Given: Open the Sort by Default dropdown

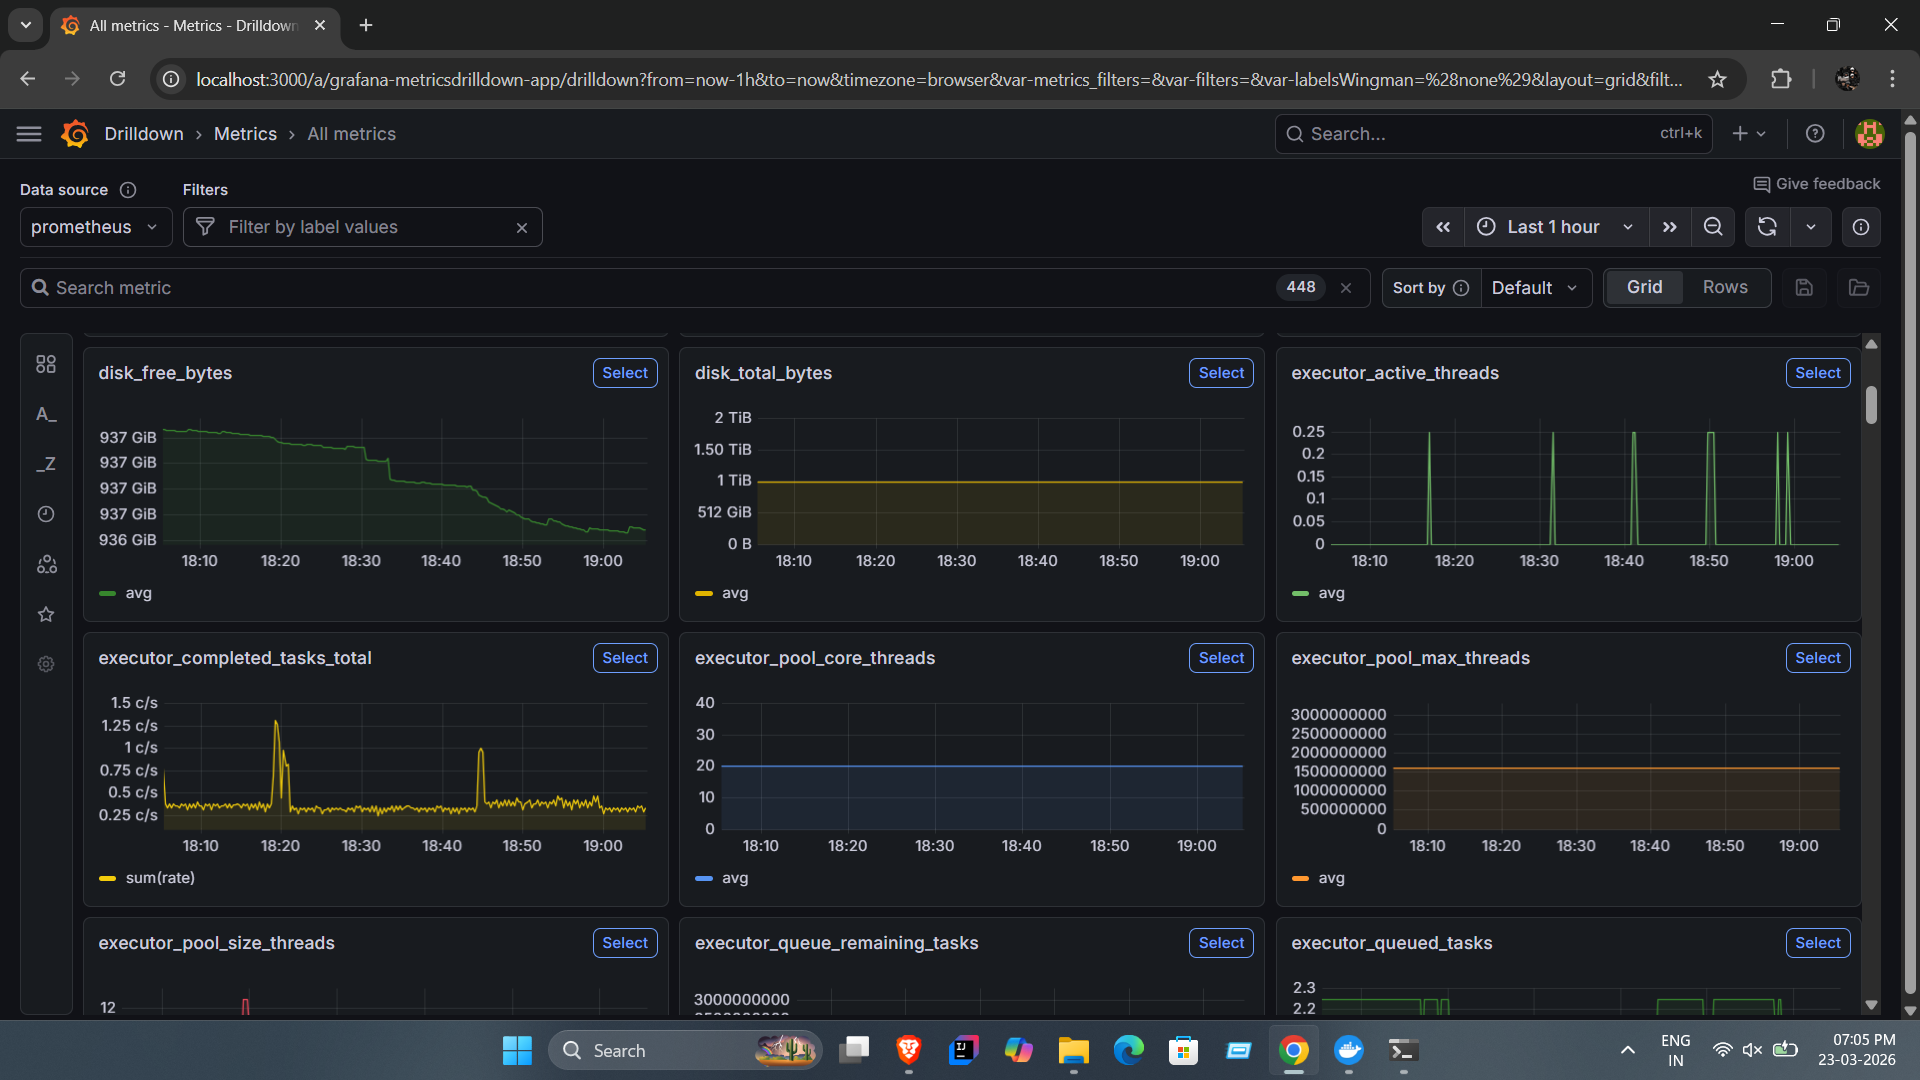Looking at the screenshot, I should (x=1536, y=288).
